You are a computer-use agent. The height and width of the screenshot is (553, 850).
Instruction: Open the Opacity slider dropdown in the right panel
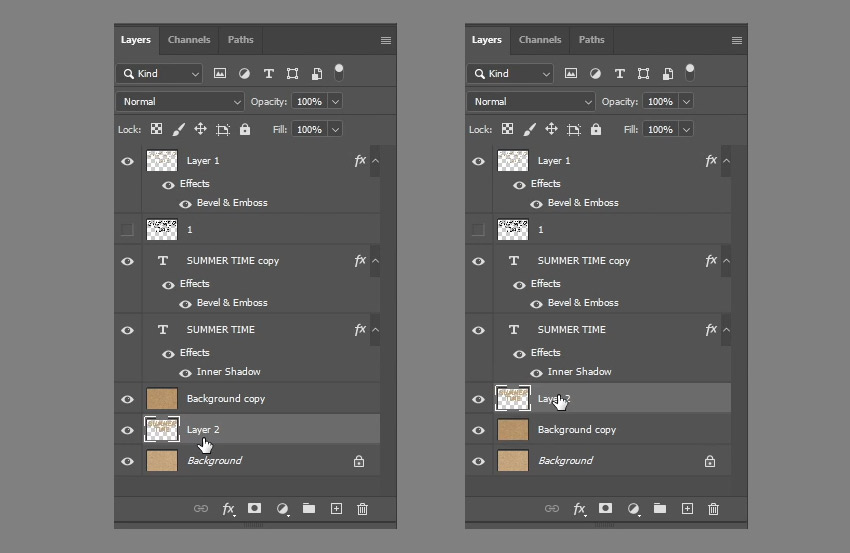685,102
